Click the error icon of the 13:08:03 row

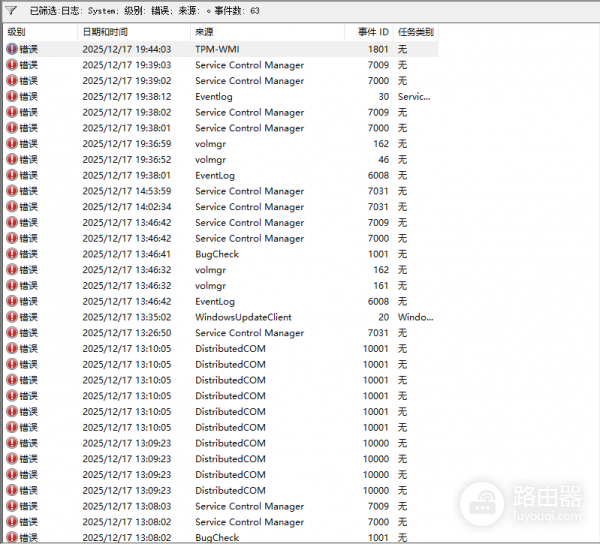[x=12, y=506]
